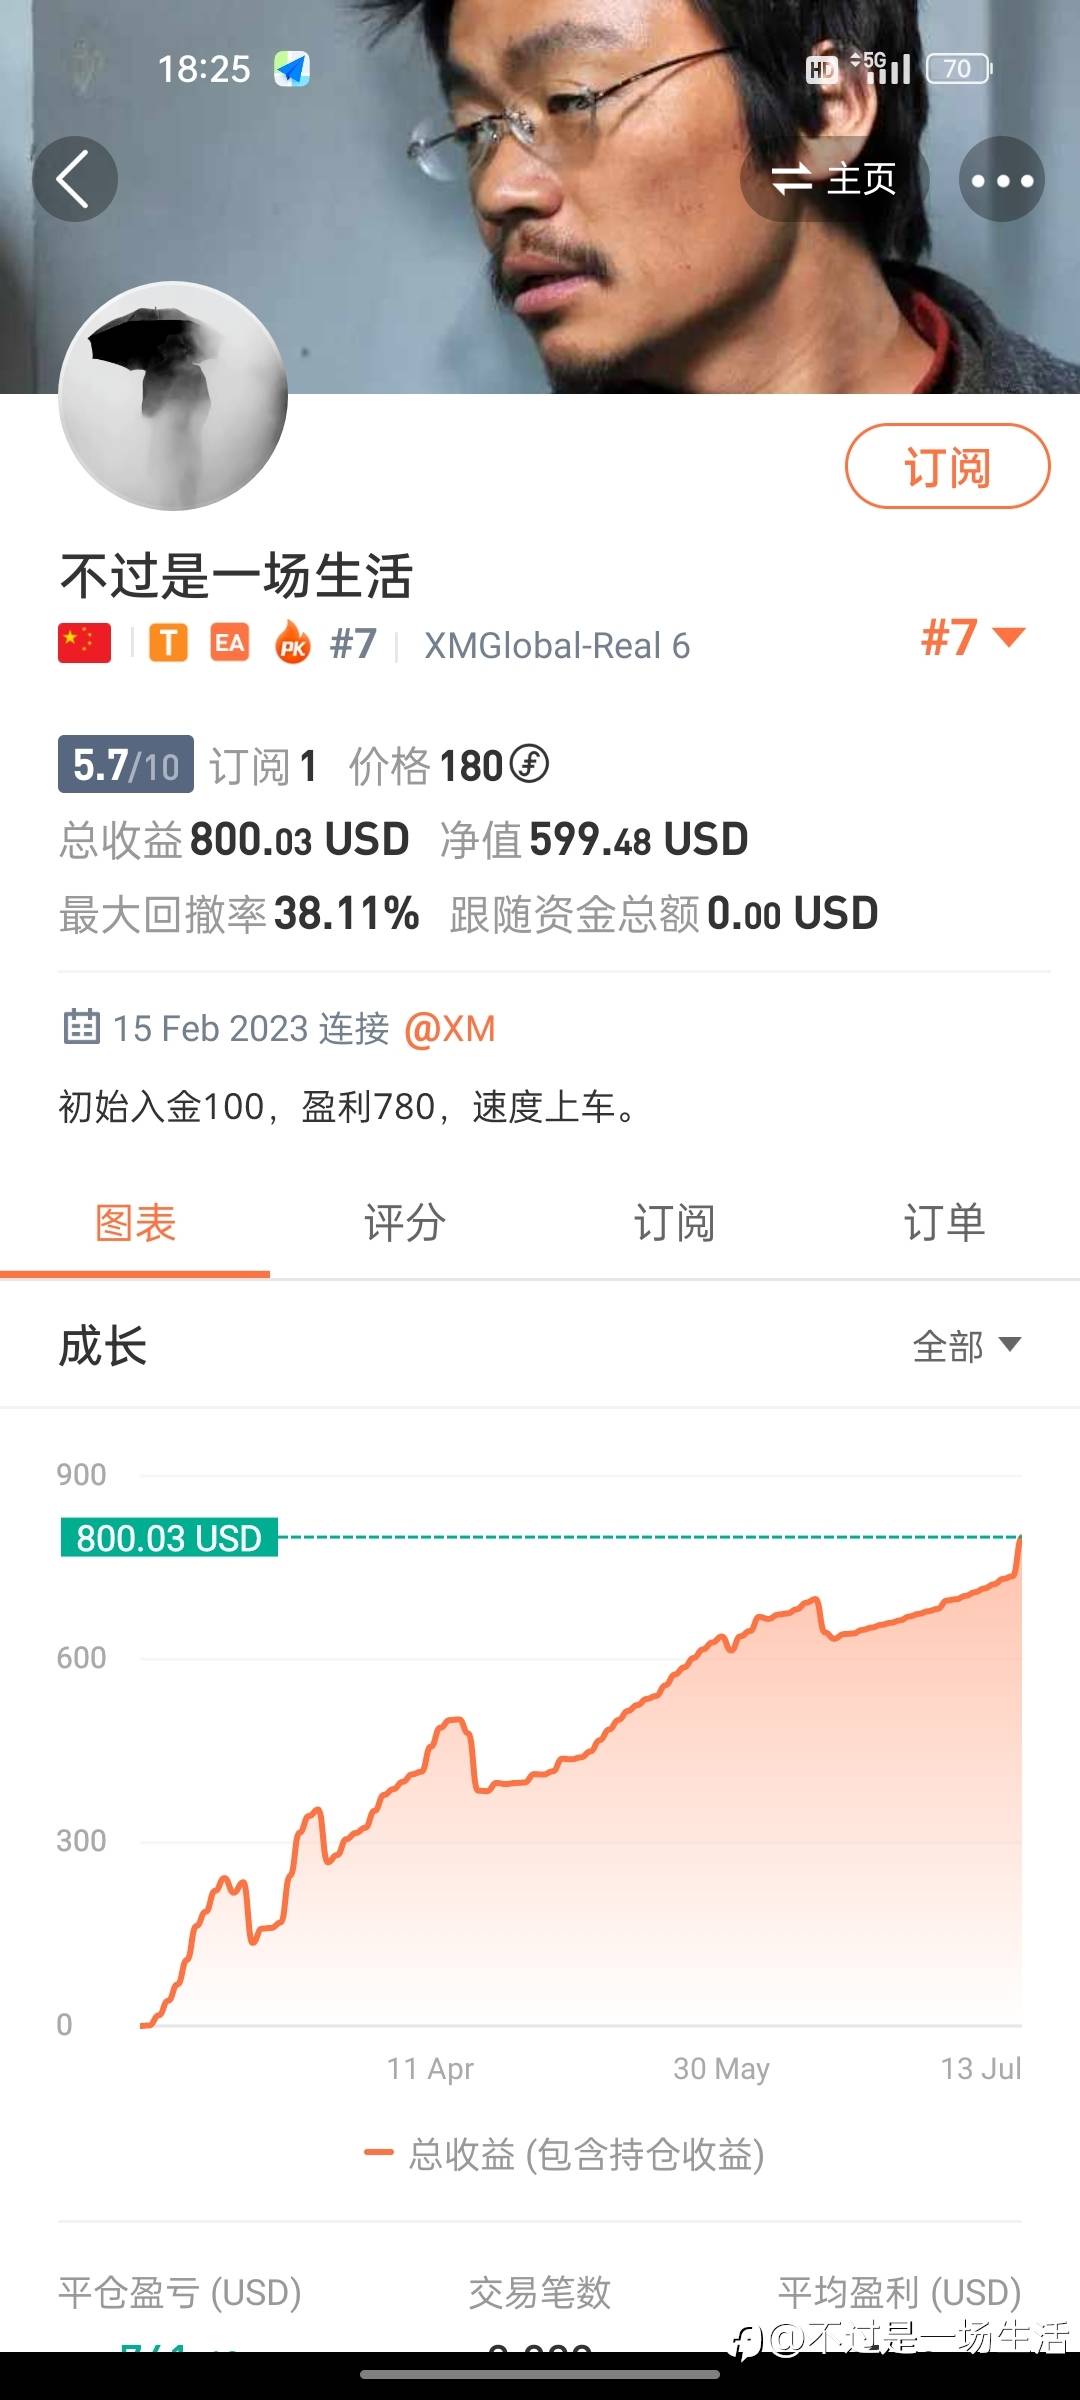This screenshot has height=2400, width=1080.
Task: Tap the 5.7/10 rating badge
Action: (x=126, y=765)
